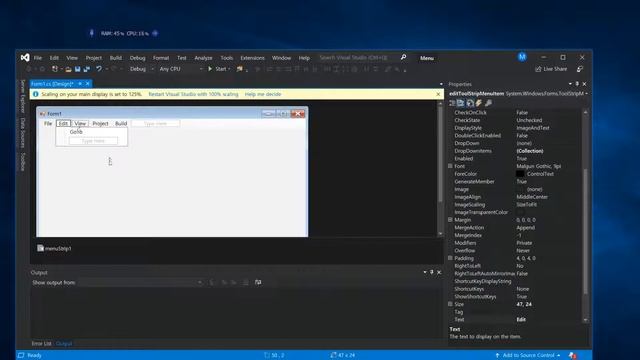This screenshot has width=640, height=360.
Task: Expand the Margin property
Action: [450, 220]
